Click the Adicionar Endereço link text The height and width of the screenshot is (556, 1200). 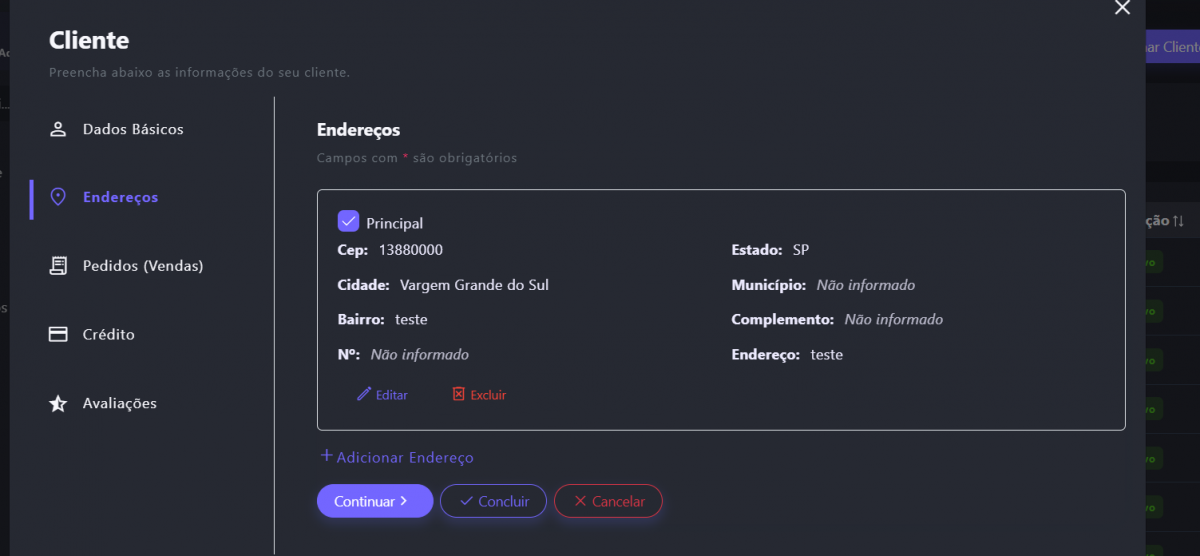[405, 457]
